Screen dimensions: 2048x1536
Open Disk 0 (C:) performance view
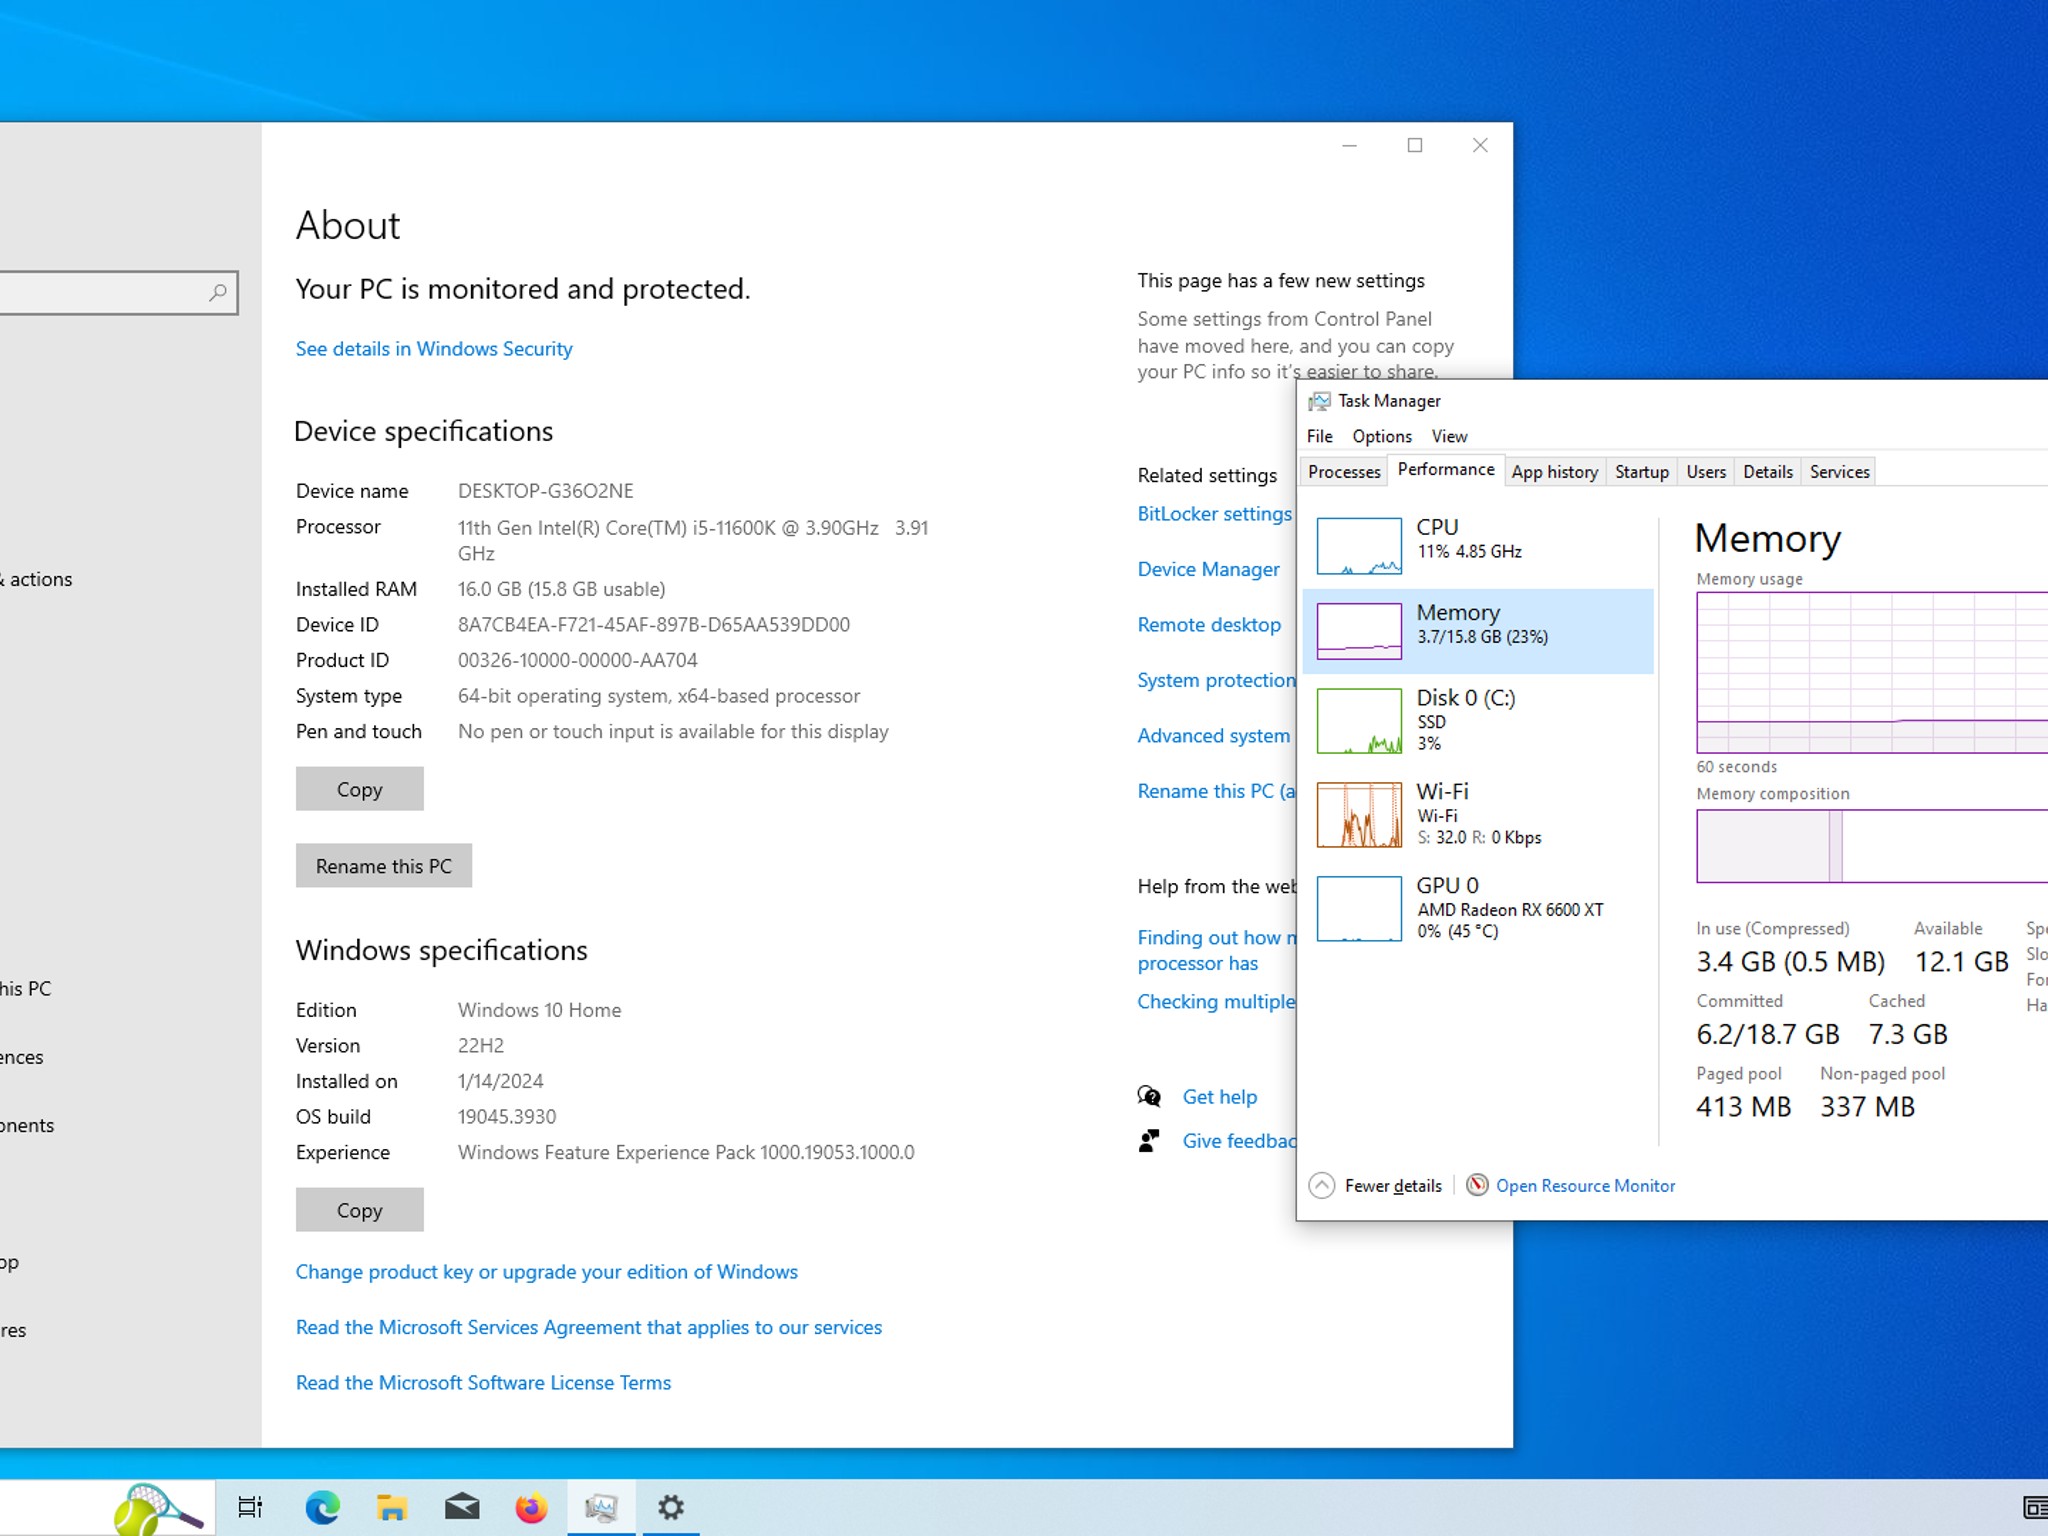pyautogui.click(x=1477, y=720)
